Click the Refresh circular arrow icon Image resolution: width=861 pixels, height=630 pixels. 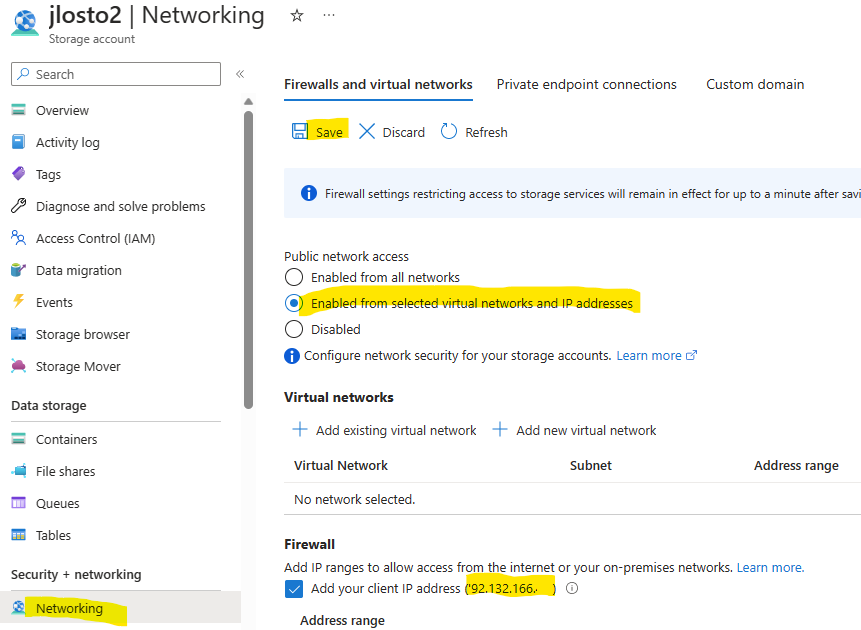point(449,131)
